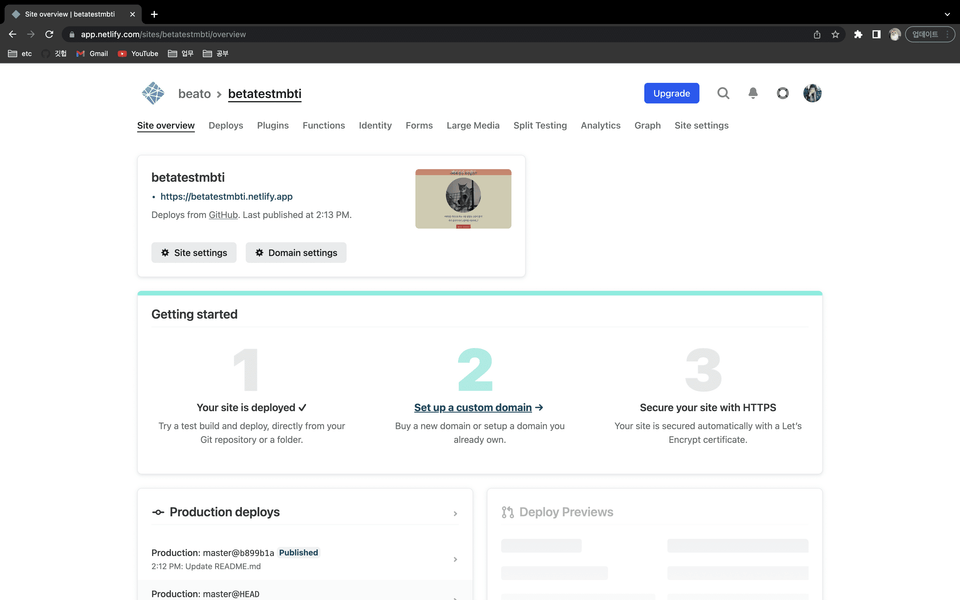The height and width of the screenshot is (600, 960).
Task: Open the Chrome profile avatar
Action: (x=894, y=34)
